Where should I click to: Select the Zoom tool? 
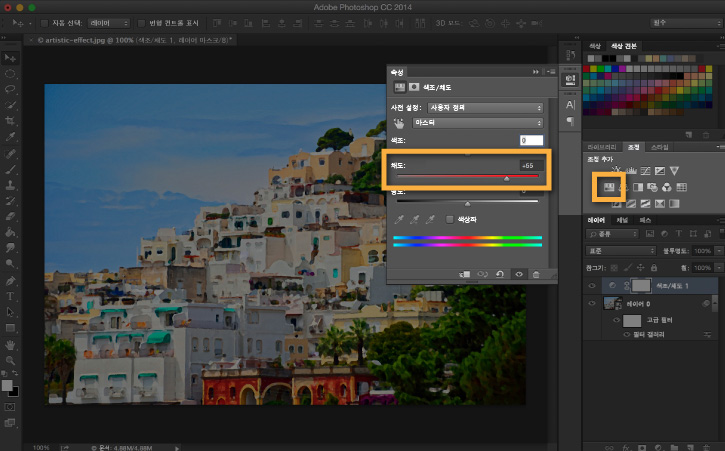10,360
